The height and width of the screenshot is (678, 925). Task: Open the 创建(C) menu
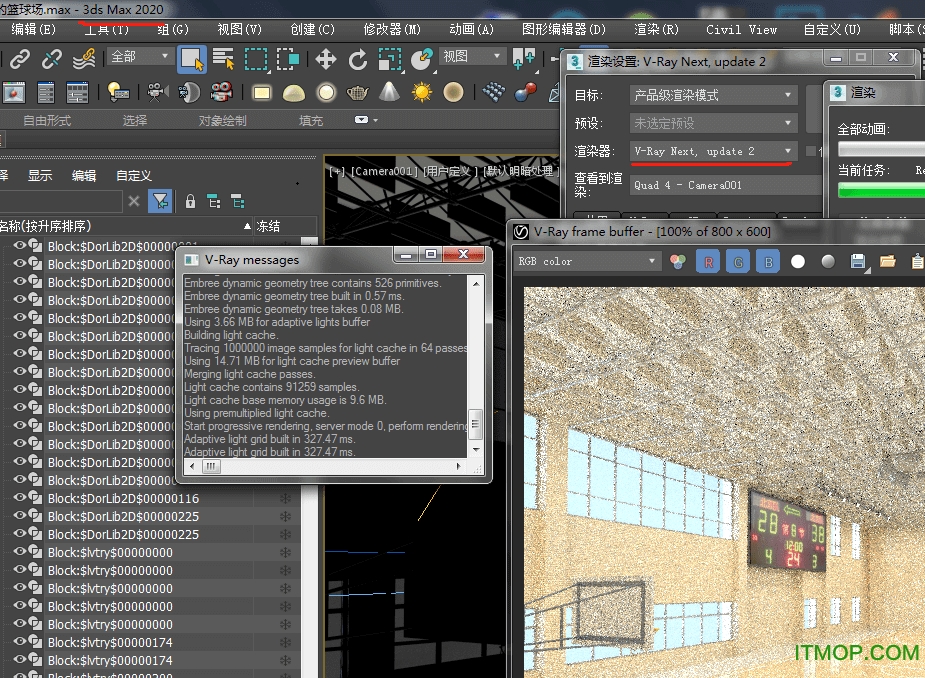pyautogui.click(x=312, y=30)
